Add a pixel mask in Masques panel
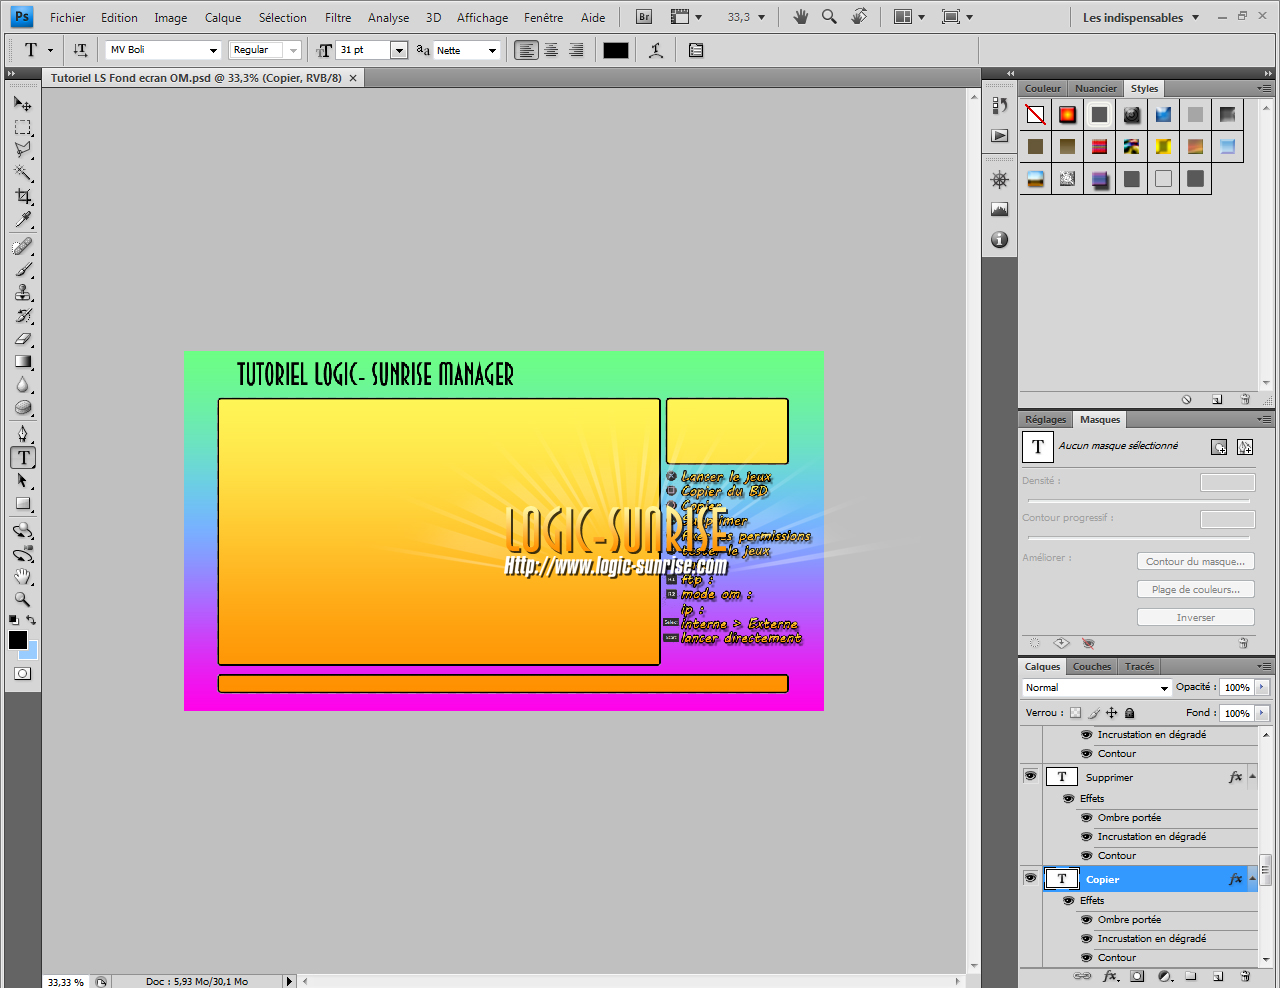Viewport: 1280px width, 988px height. pyautogui.click(x=1219, y=447)
